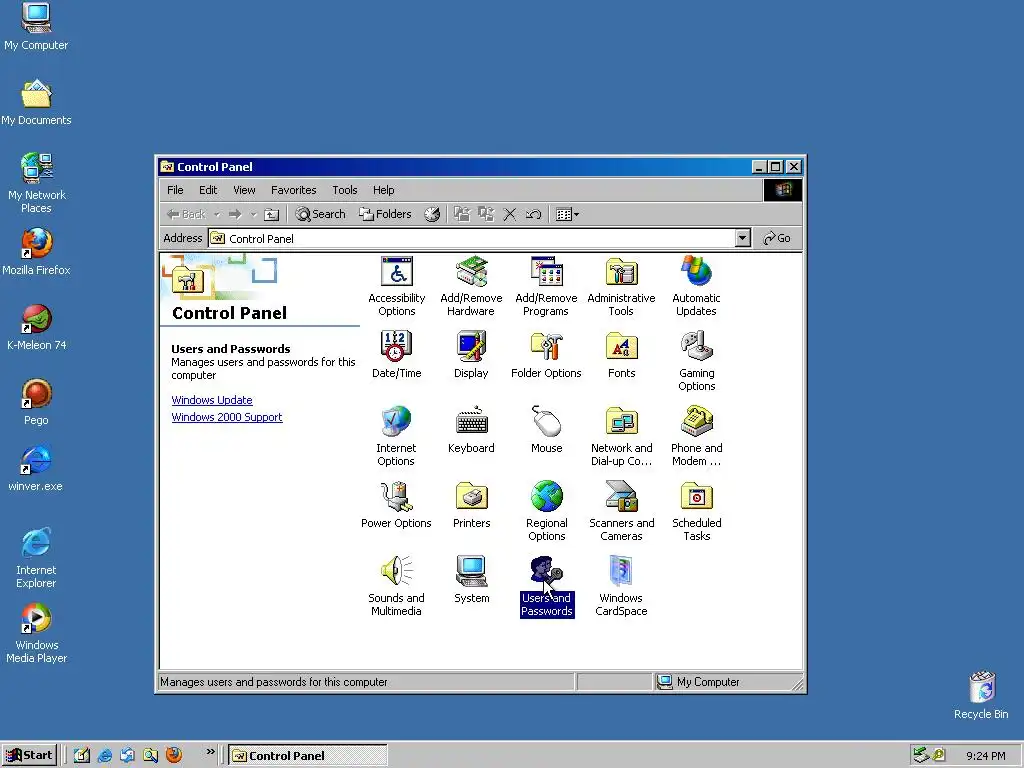Select My Computer desktop icon
Viewport: 1024px width, 768px height.
coord(36,26)
